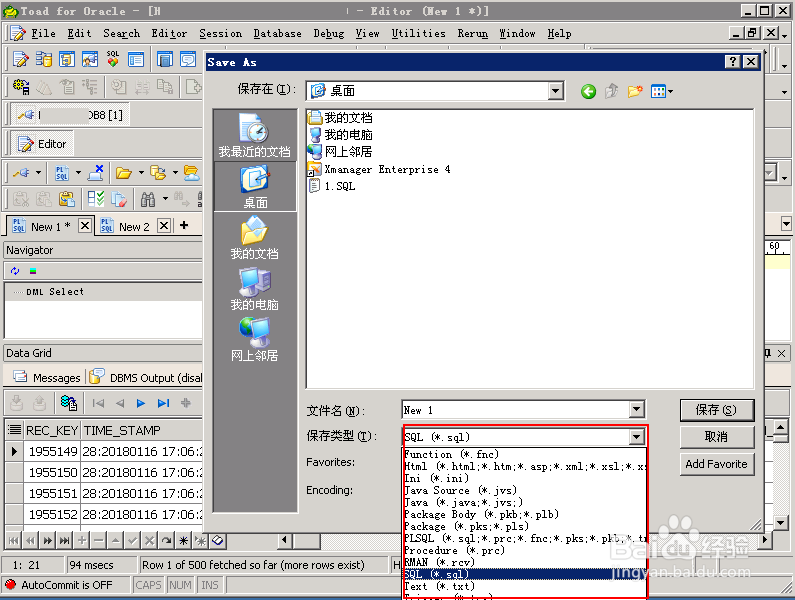Open dropdown arrow next to PL SQL icon
The width and height of the screenshot is (795, 600).
click(78, 173)
